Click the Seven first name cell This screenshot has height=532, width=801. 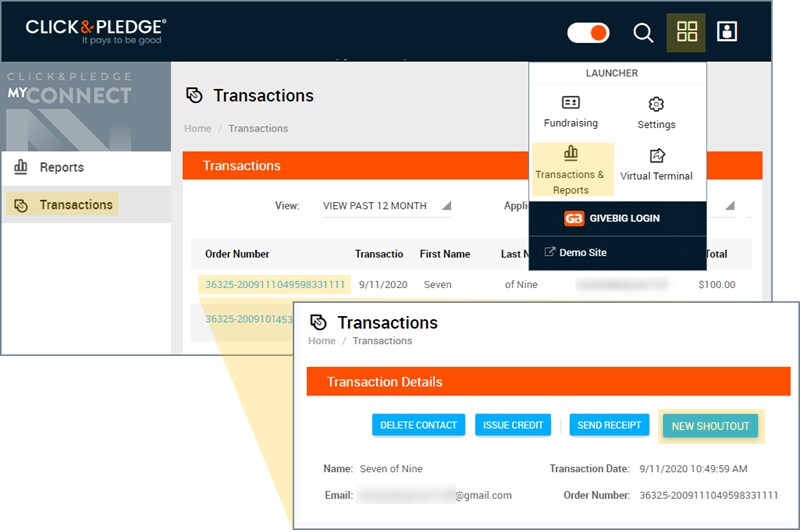tap(438, 285)
